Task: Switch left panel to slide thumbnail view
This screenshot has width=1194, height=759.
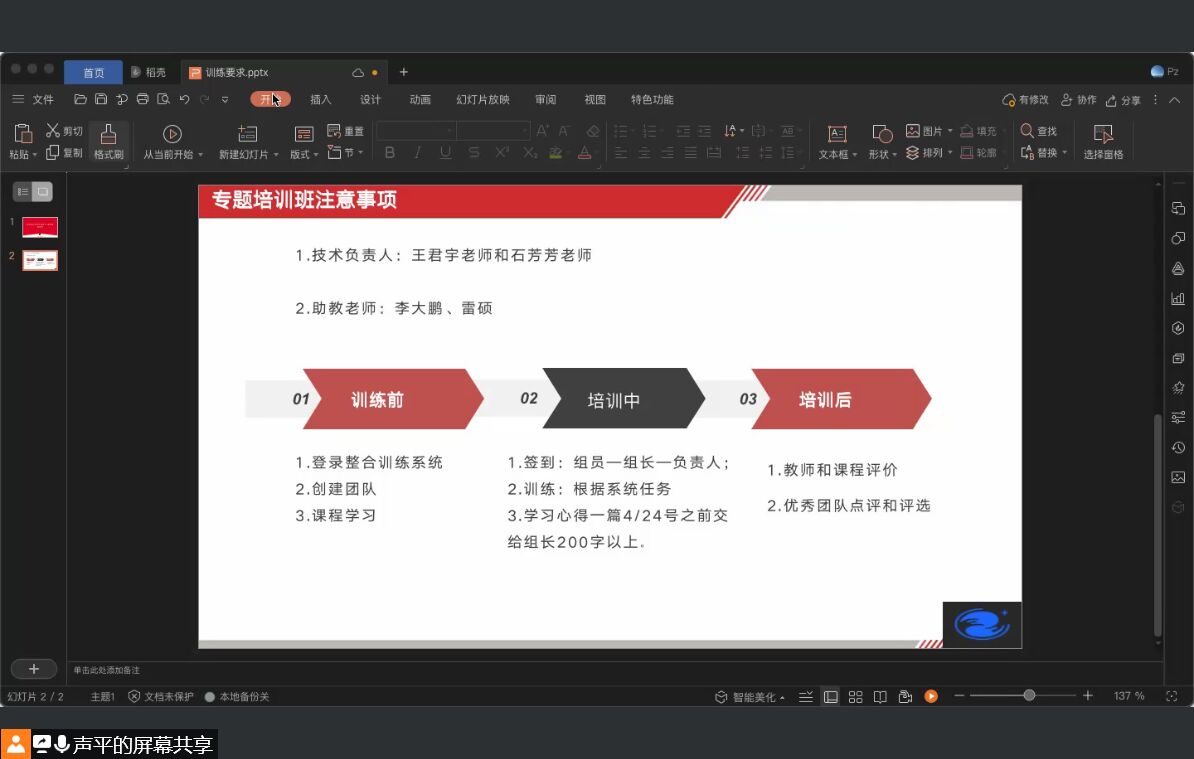Action: click(43, 192)
